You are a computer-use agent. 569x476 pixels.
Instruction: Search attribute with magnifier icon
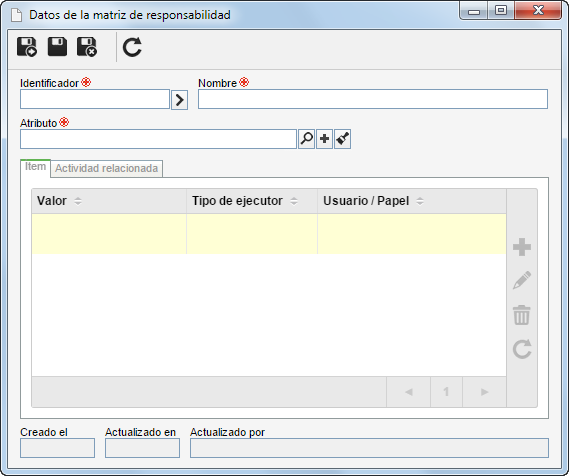(x=307, y=139)
